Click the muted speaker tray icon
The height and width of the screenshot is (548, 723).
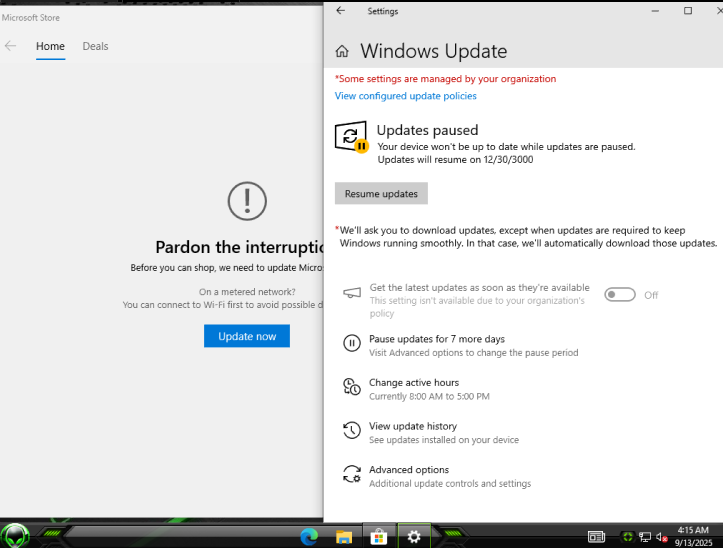pos(662,537)
